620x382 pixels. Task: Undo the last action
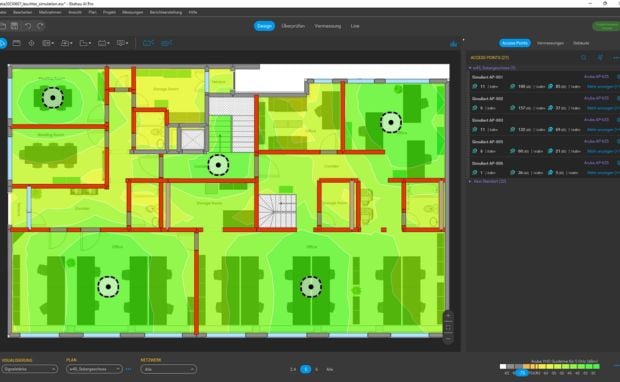tap(28, 26)
